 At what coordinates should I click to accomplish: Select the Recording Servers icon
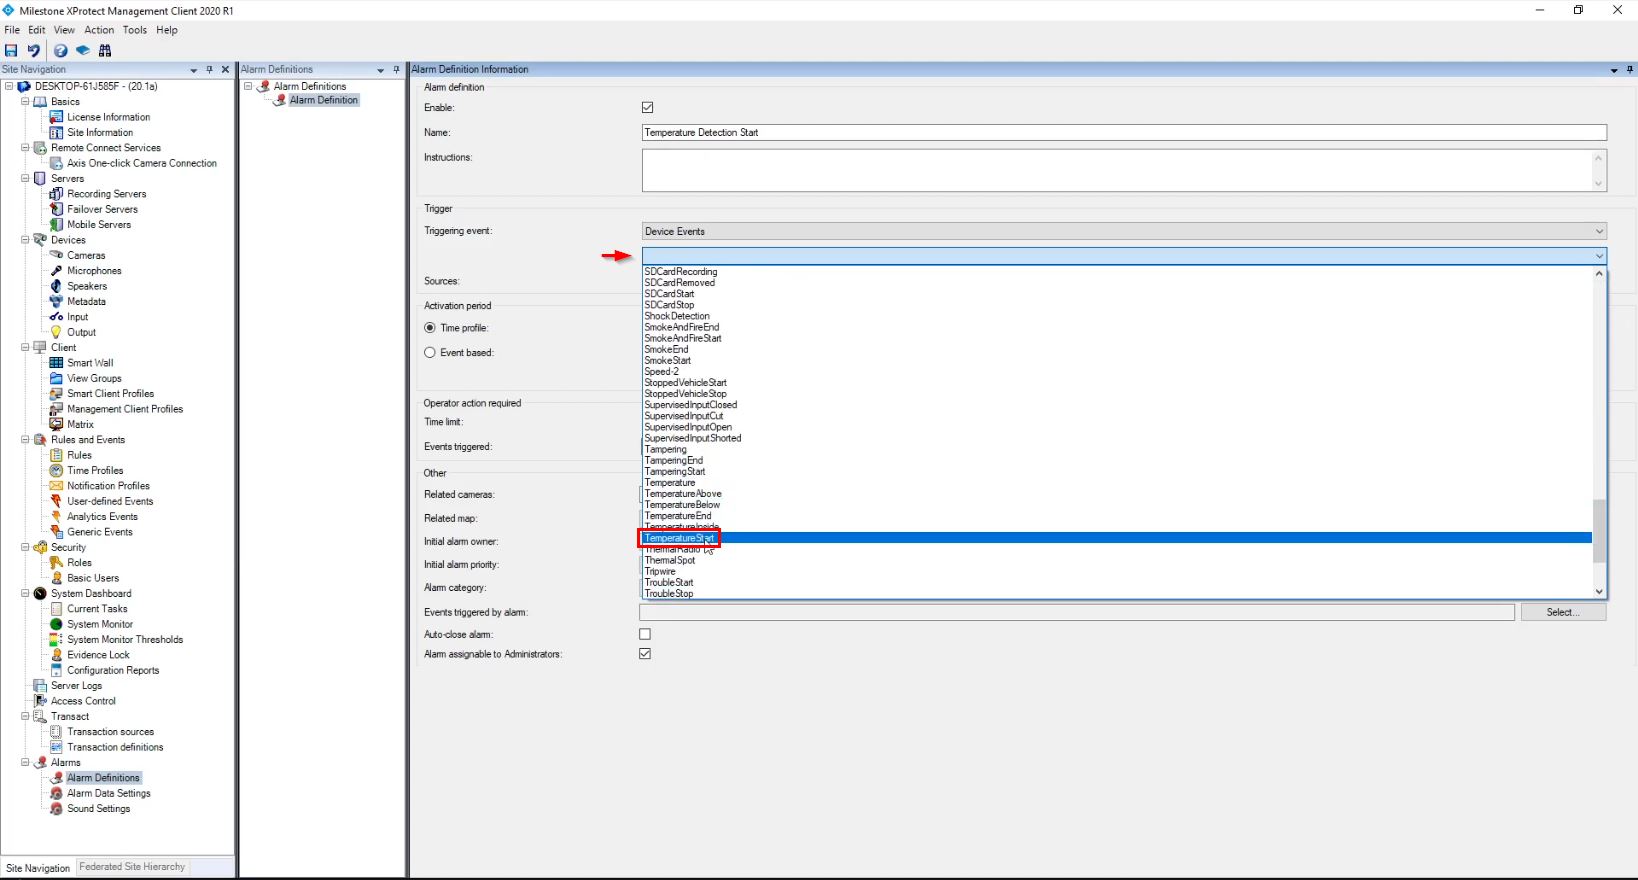coord(56,194)
